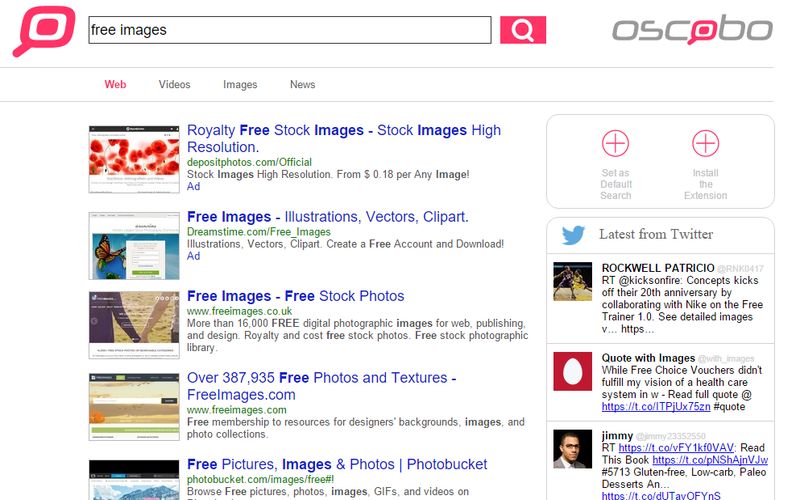
Task: Click the www.freeimages.co.uk URL
Action: [239, 311]
